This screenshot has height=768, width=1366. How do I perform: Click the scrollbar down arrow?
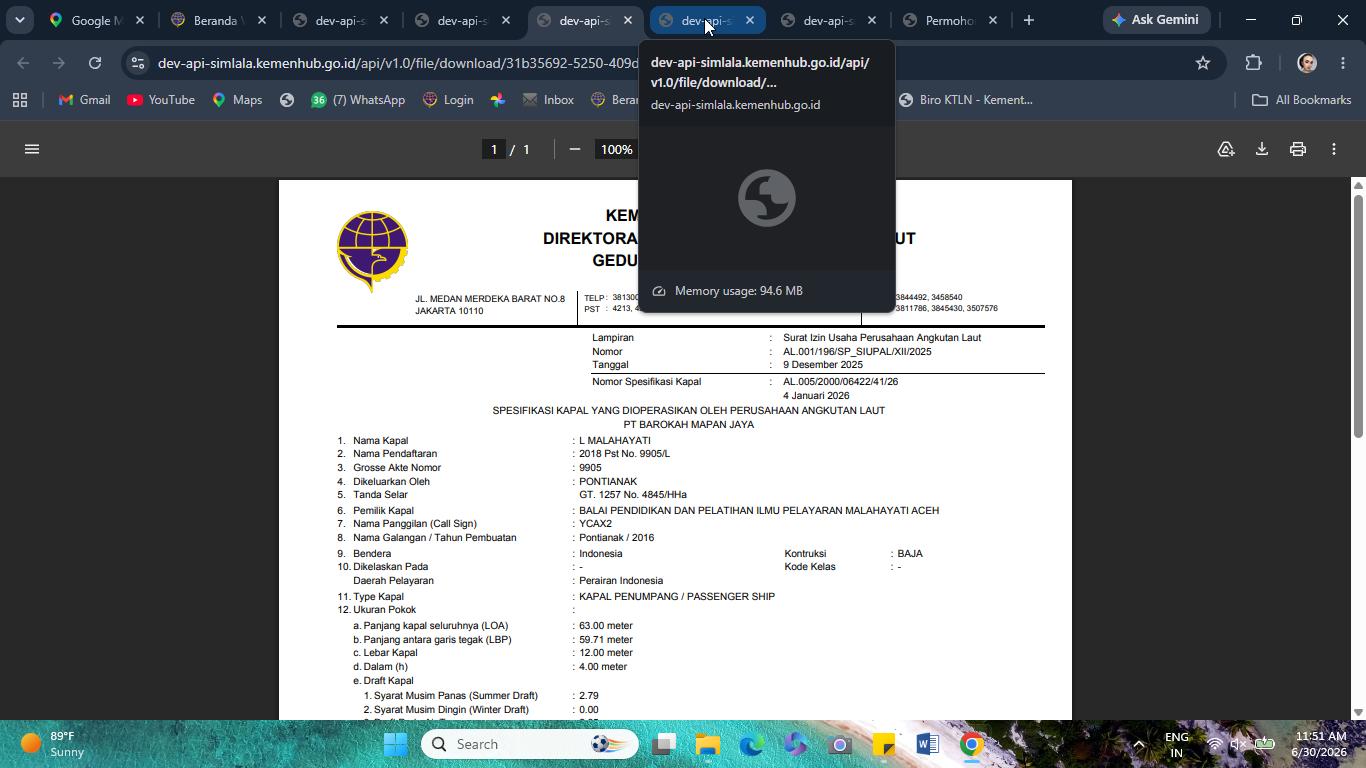coord(1358,712)
